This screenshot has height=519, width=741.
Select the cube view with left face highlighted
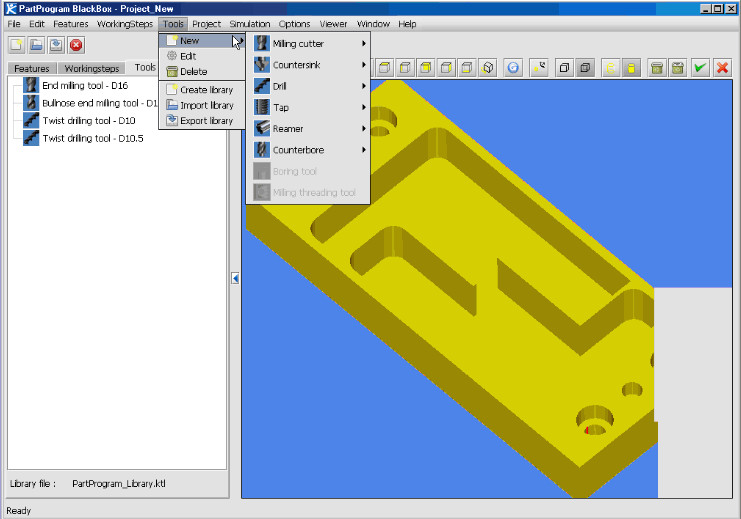click(x=405, y=68)
